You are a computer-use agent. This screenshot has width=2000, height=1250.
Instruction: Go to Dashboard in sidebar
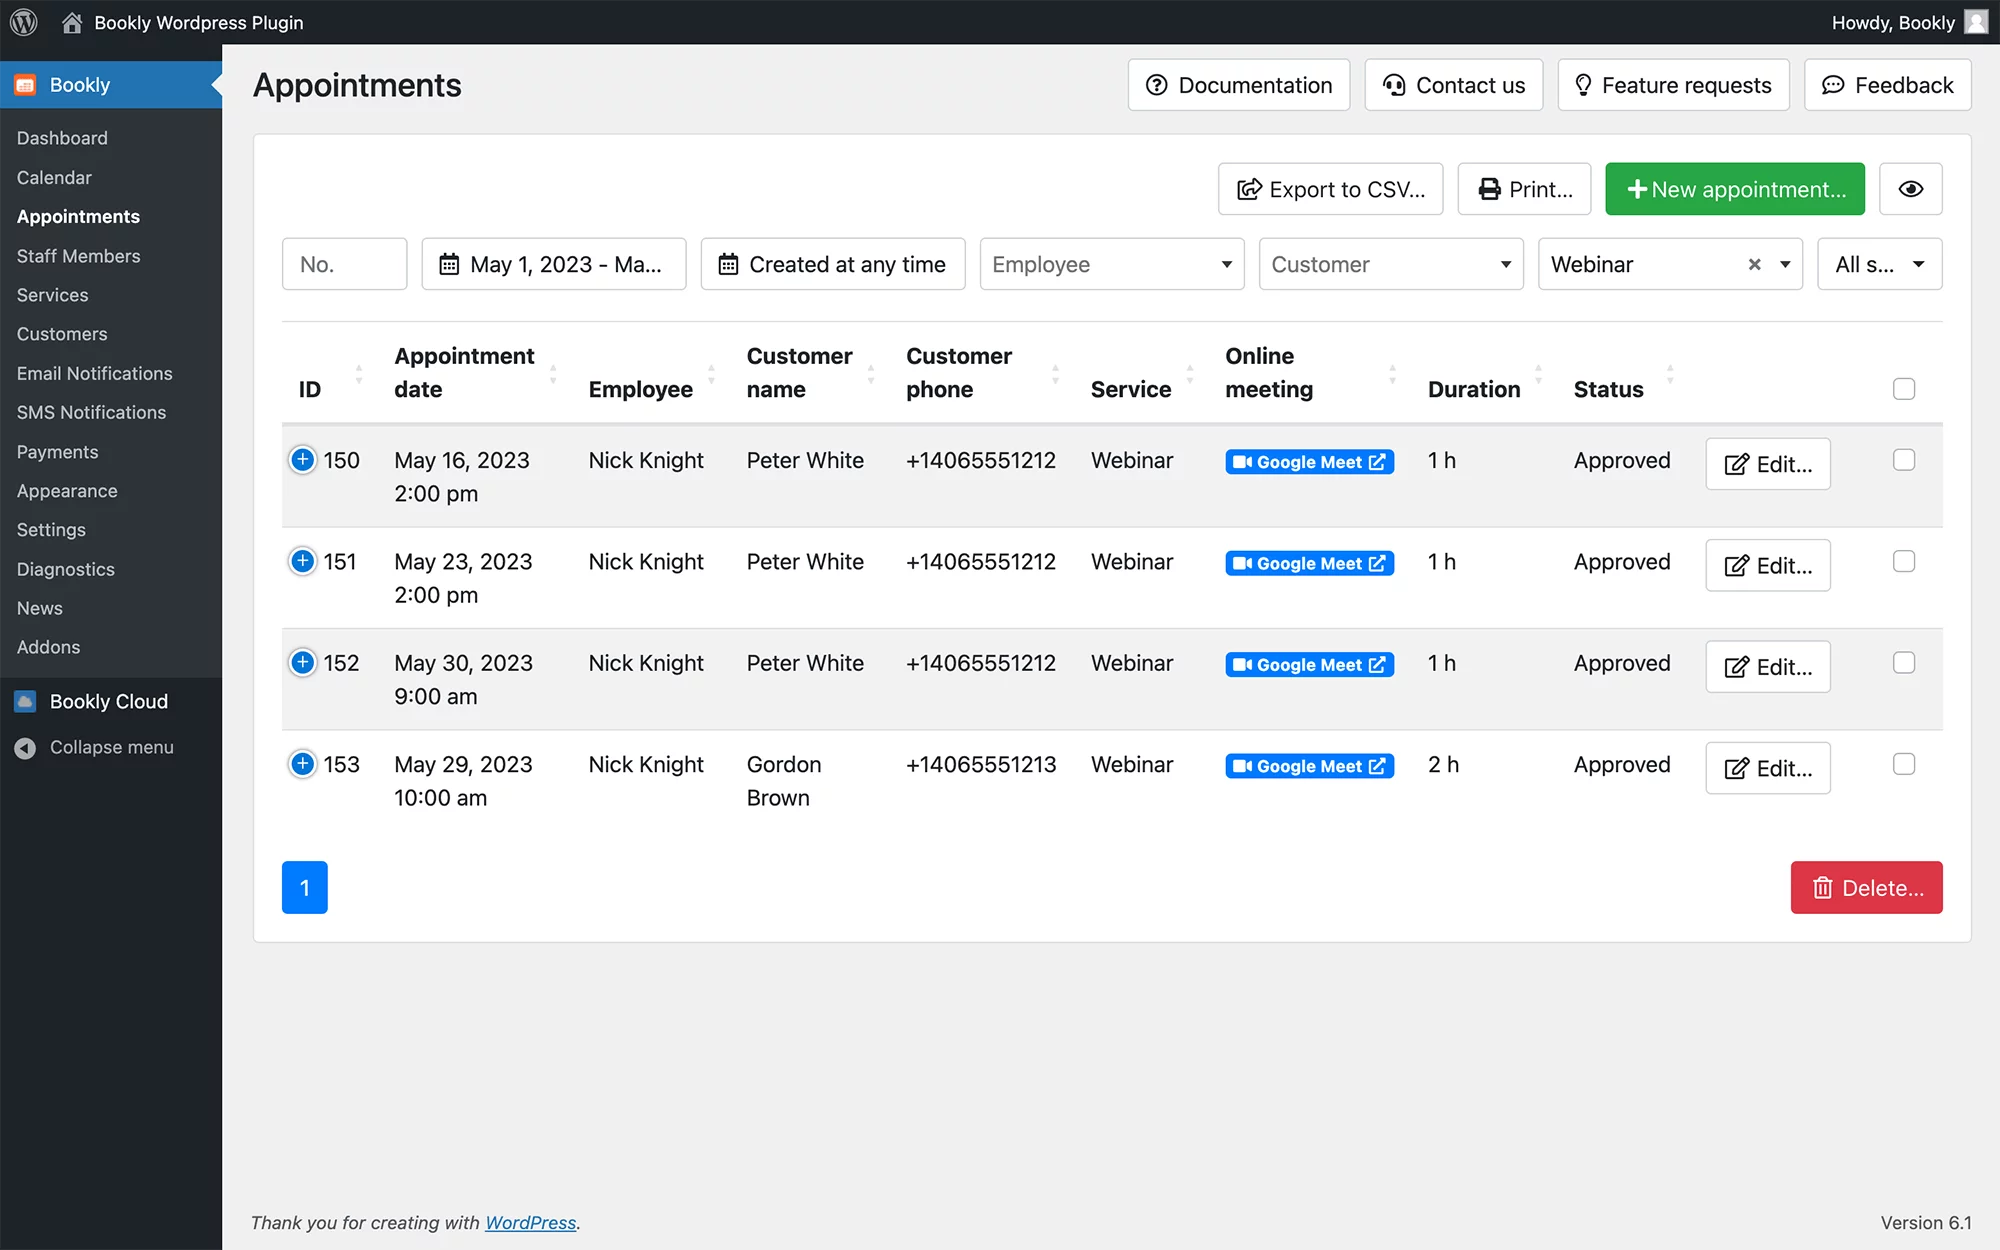click(62, 138)
